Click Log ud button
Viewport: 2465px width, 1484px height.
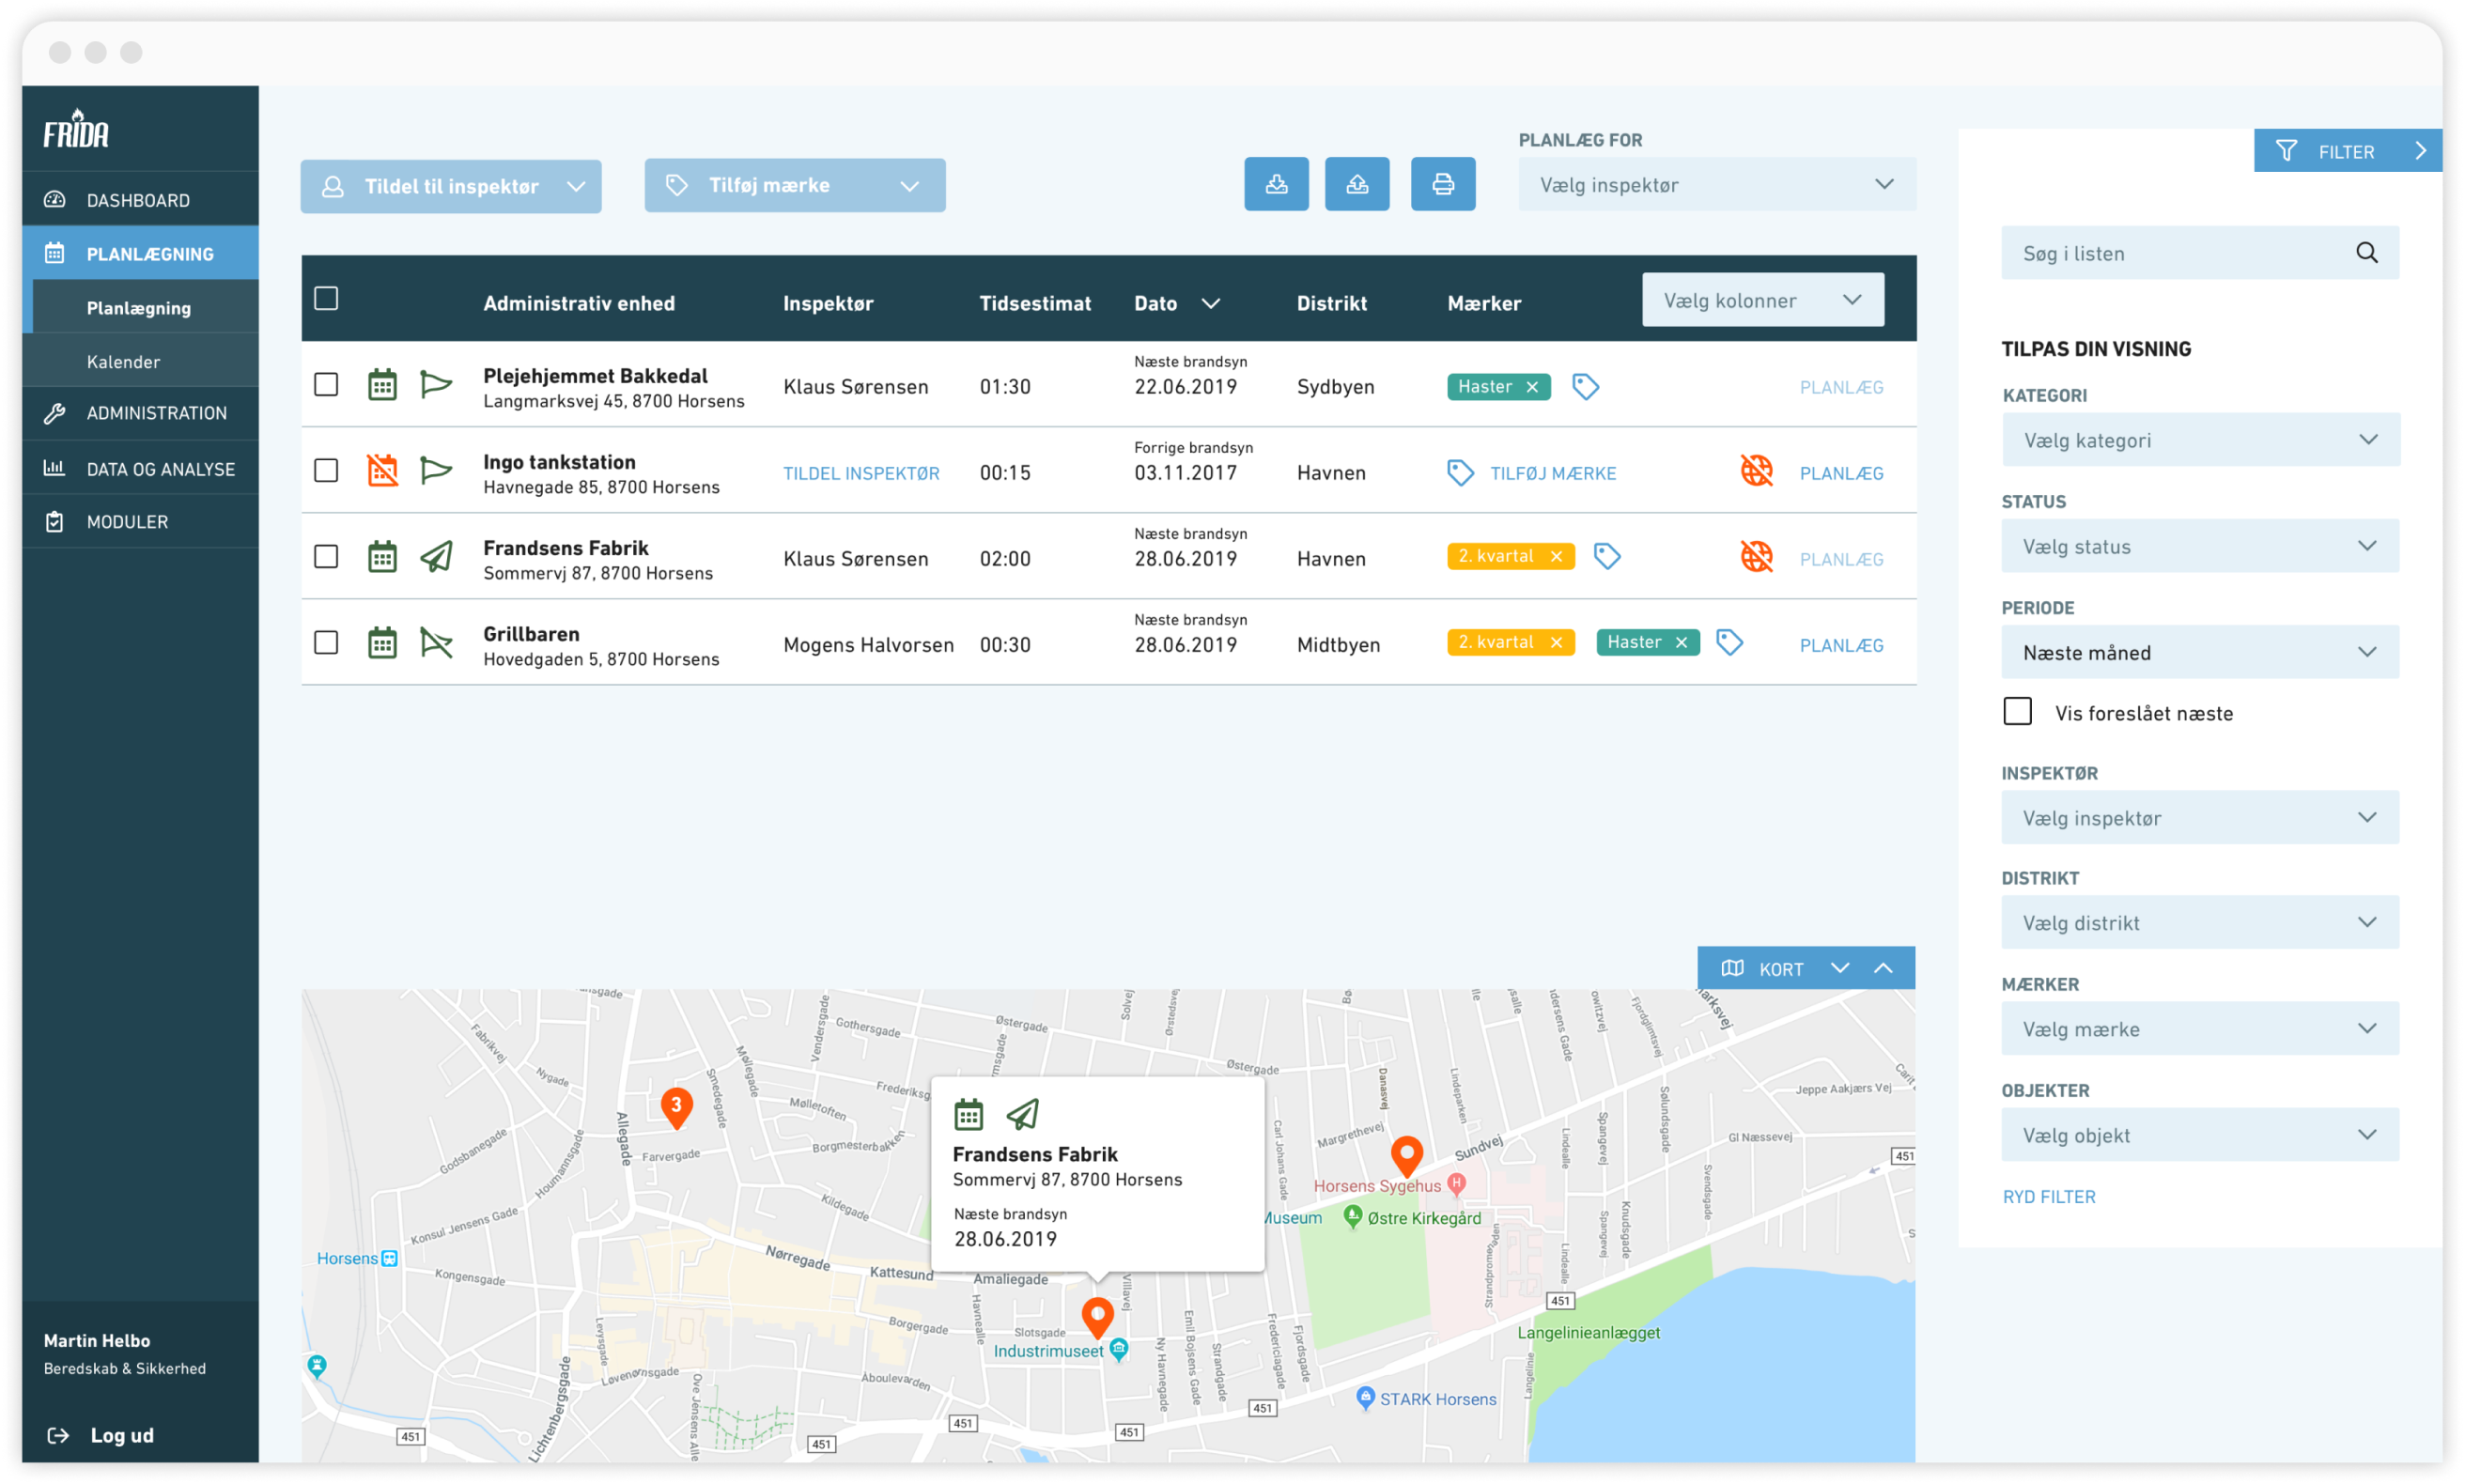[x=101, y=1435]
